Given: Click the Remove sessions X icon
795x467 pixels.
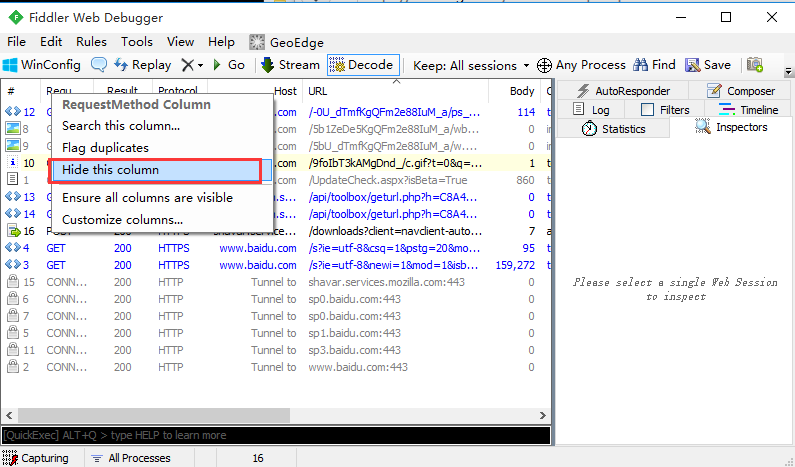Looking at the screenshot, I should point(187,65).
